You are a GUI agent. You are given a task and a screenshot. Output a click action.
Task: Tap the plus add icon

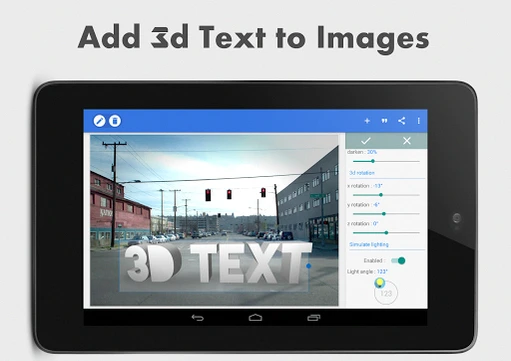click(x=367, y=121)
